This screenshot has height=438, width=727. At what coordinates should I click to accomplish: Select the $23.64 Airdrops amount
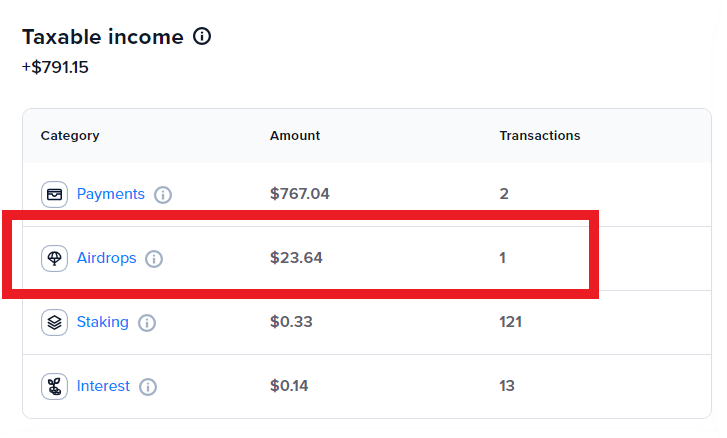coord(296,258)
